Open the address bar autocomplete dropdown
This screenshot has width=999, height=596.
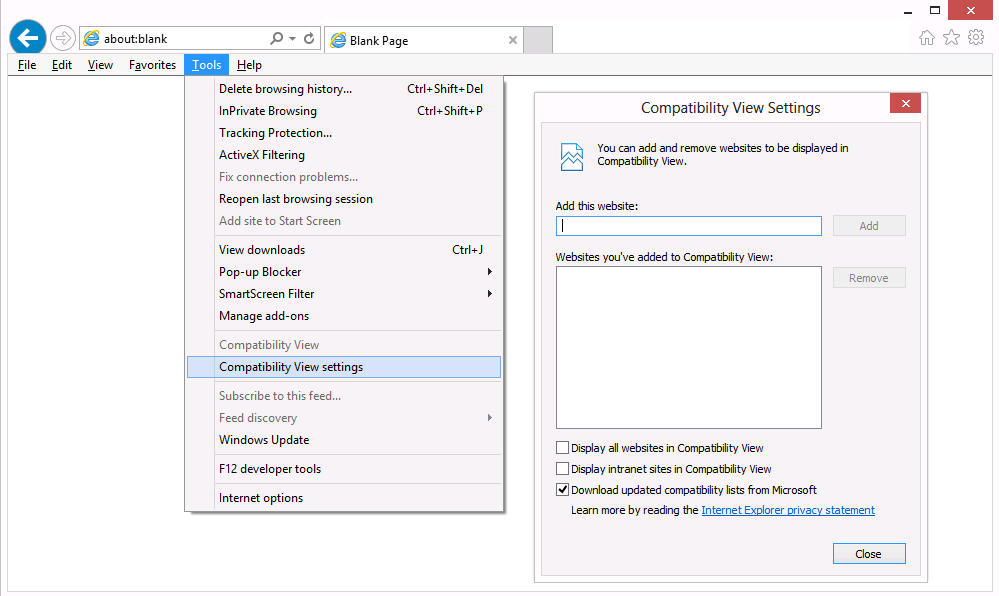click(x=291, y=37)
